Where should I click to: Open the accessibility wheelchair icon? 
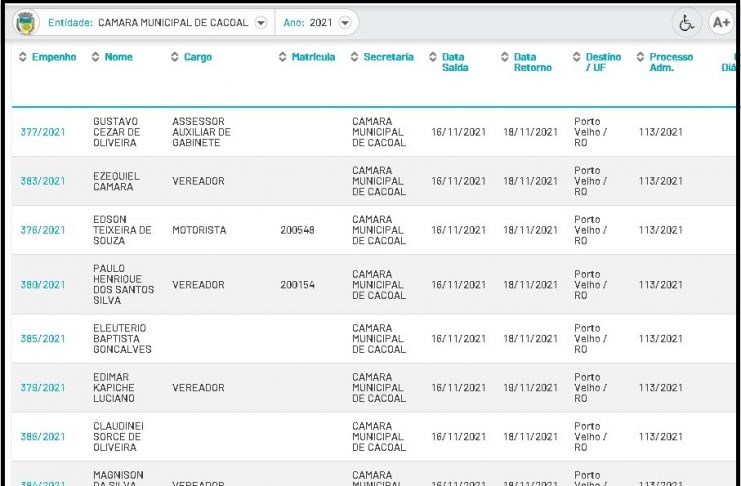tap(686, 23)
